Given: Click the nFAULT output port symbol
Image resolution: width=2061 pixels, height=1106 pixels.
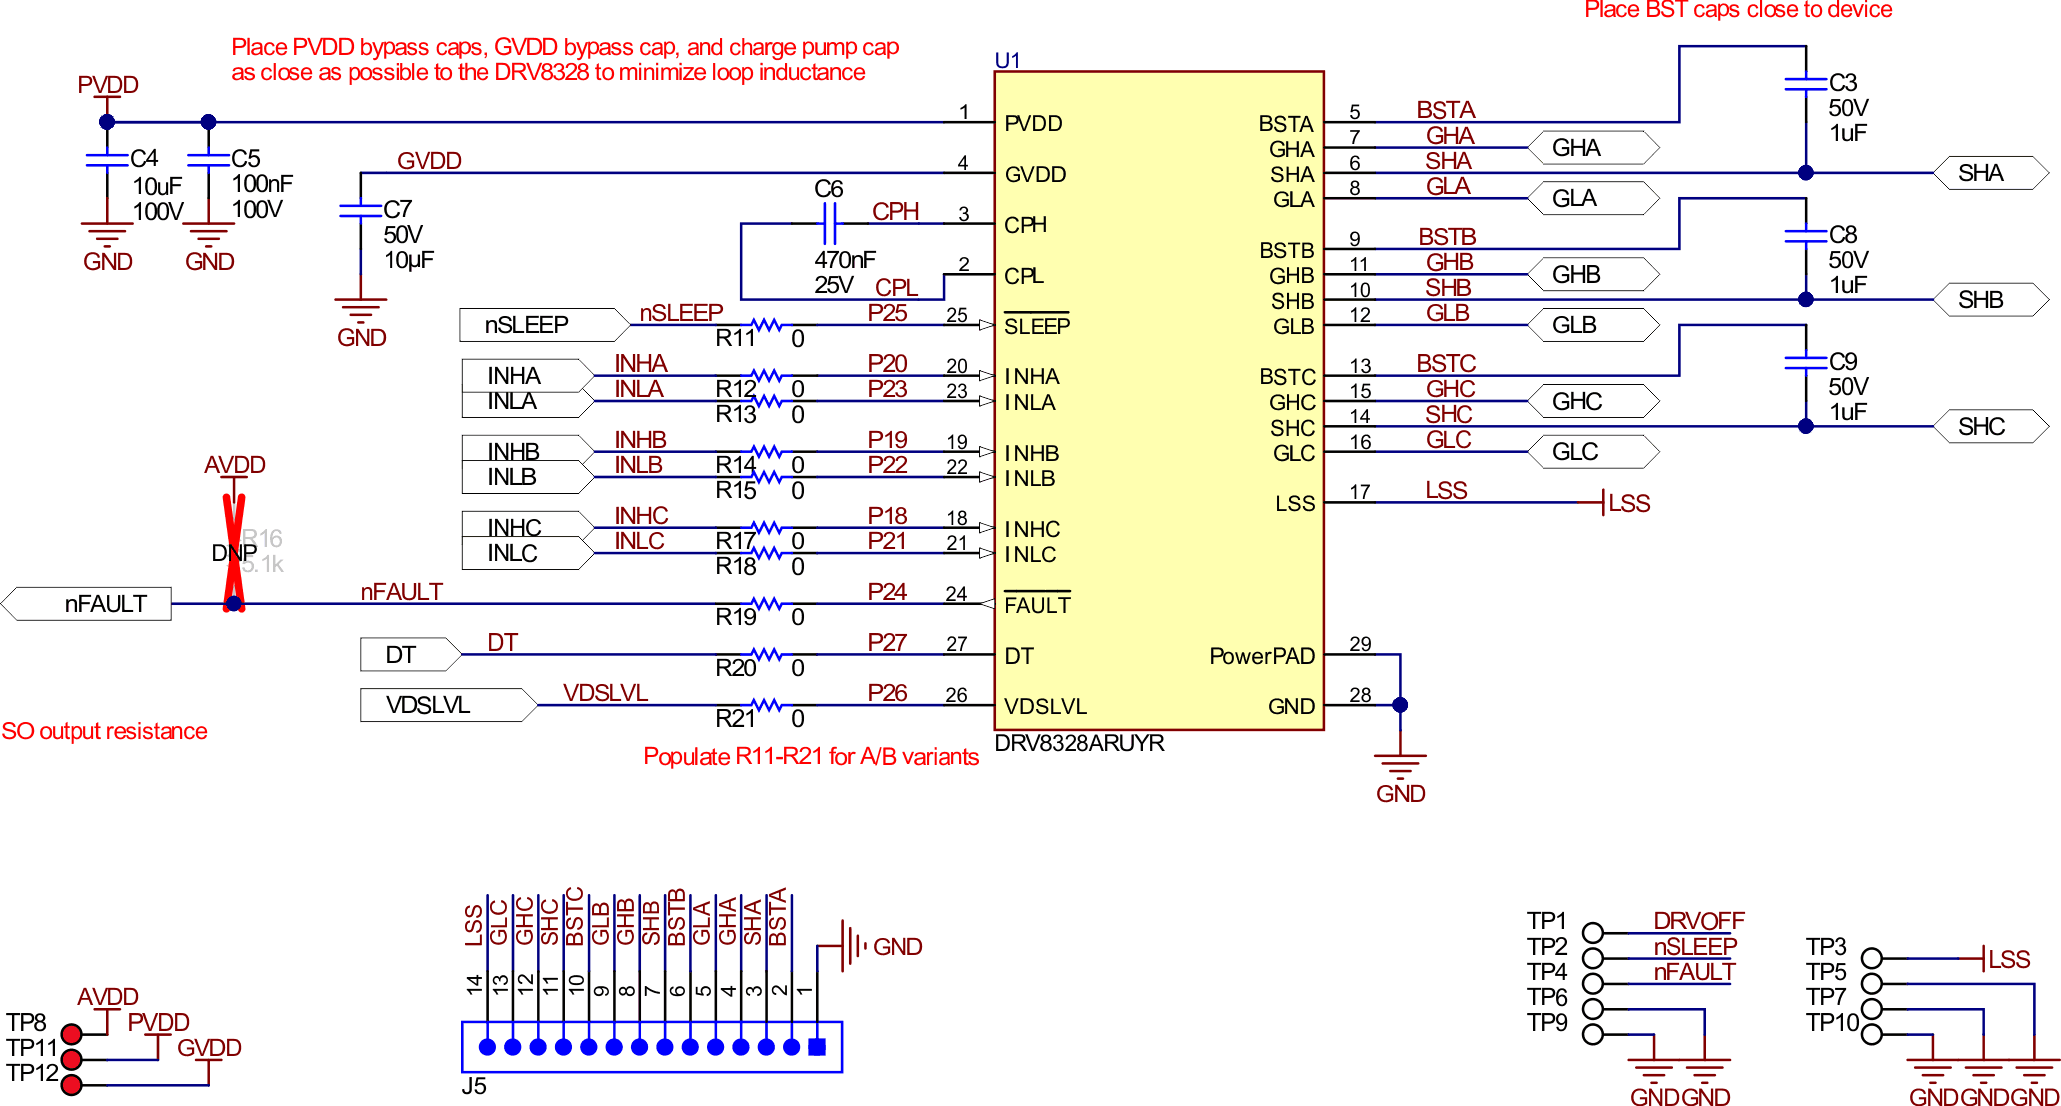Looking at the screenshot, I should (x=87, y=604).
